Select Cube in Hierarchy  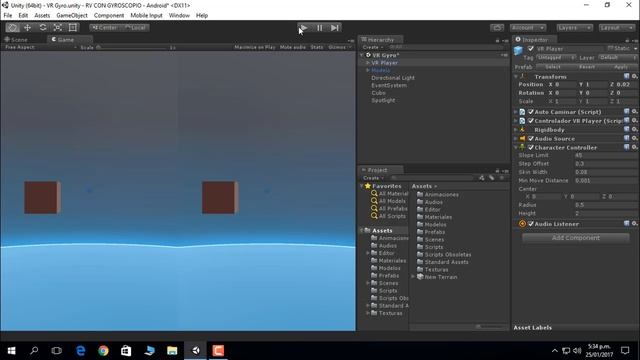[x=378, y=93]
